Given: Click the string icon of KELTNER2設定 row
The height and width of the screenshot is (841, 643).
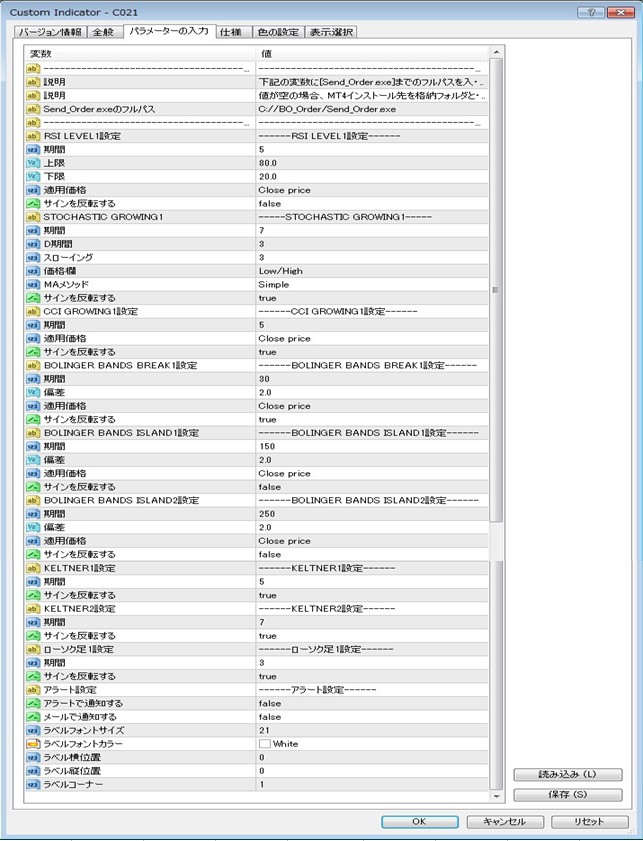Looking at the screenshot, I should click(x=33, y=609).
